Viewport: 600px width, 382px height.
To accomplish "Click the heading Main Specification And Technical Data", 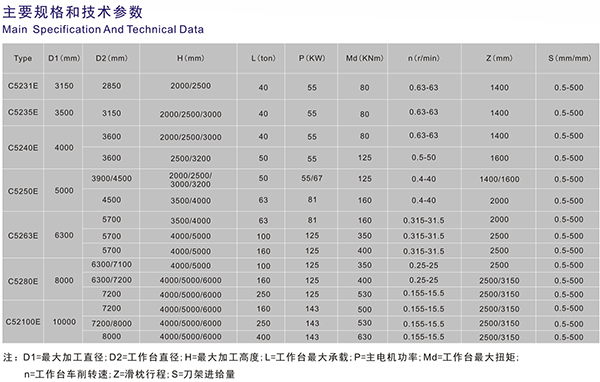I will 103,29.
